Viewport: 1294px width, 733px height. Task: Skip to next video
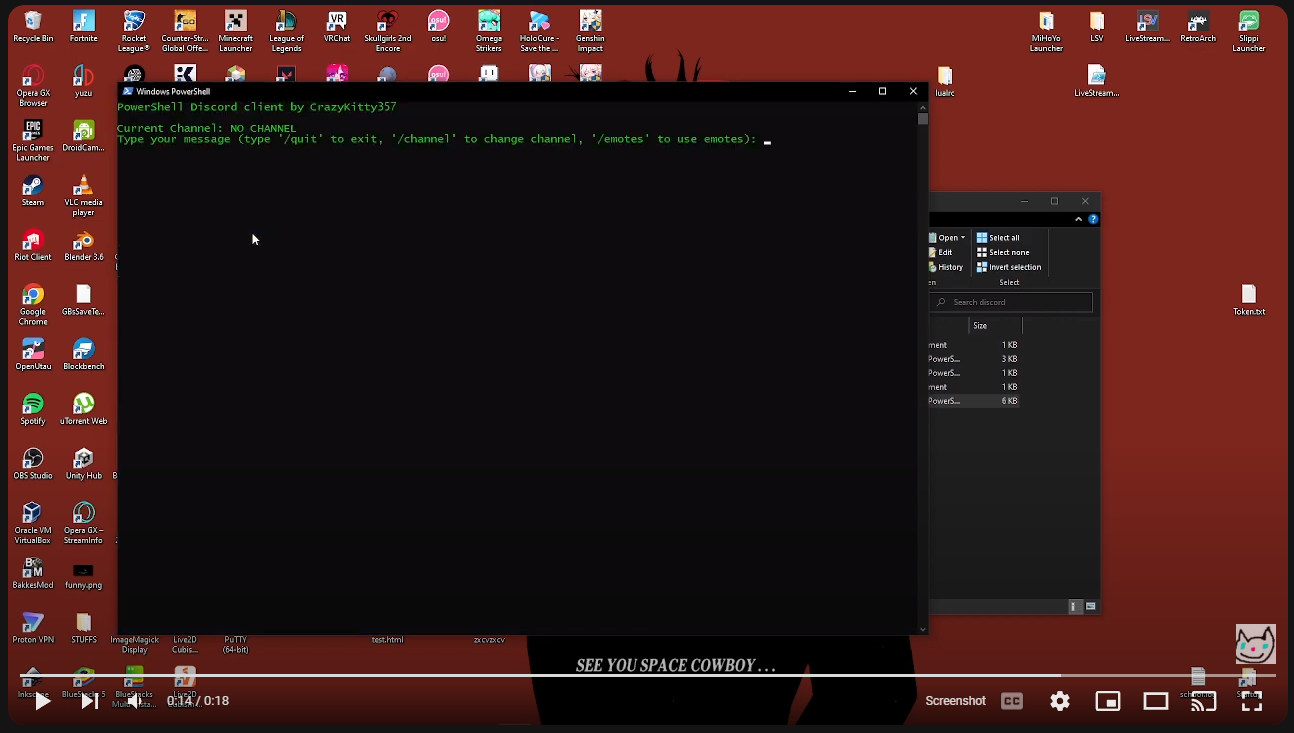[90, 701]
